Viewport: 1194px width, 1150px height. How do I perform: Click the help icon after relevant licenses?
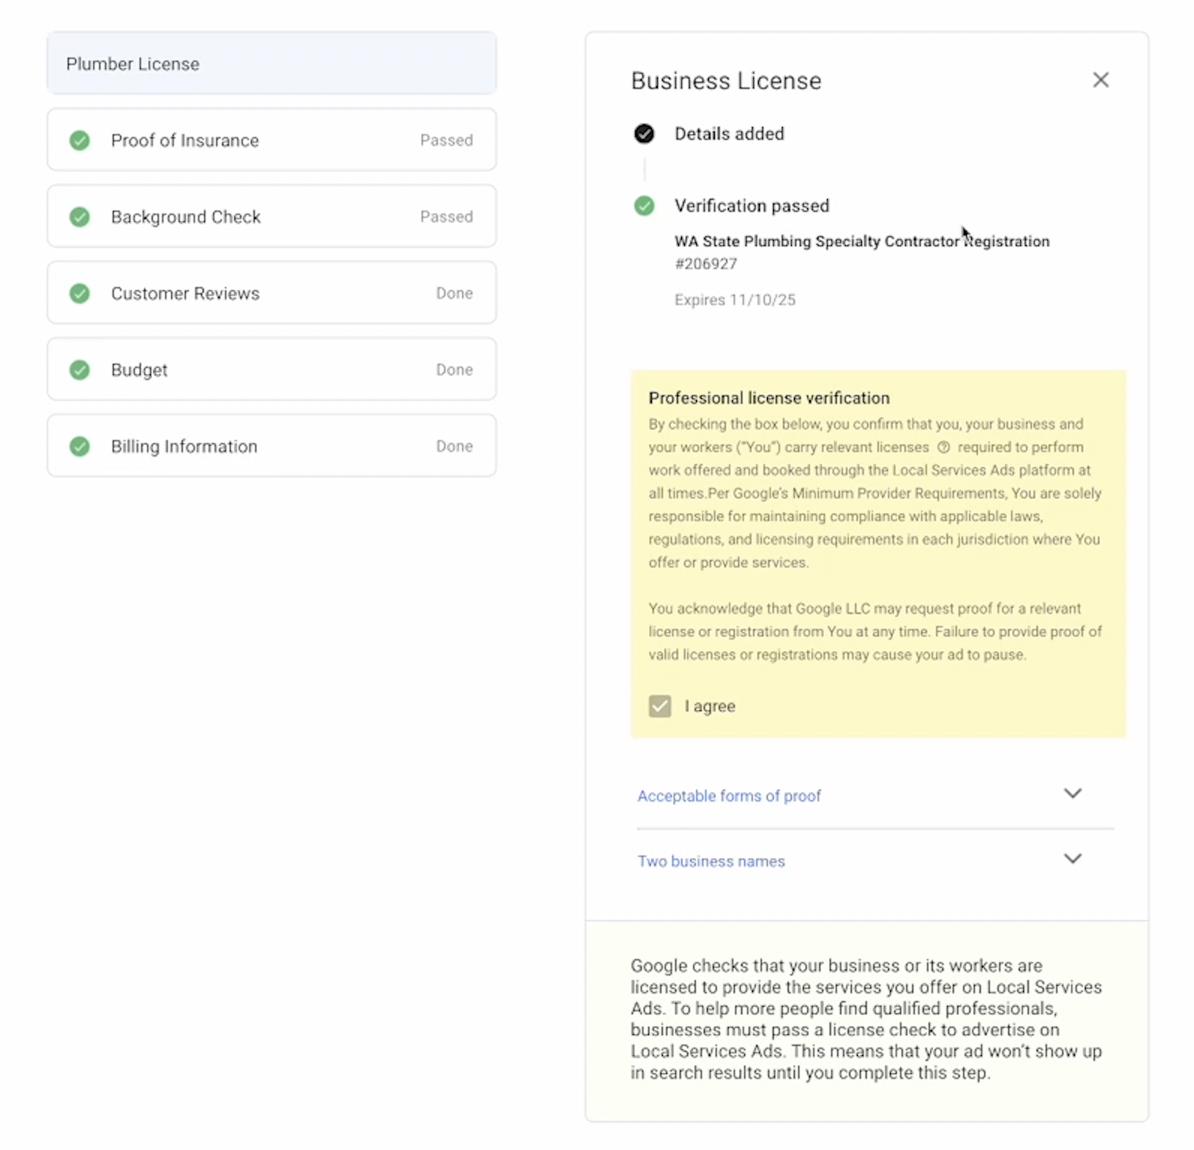[943, 447]
